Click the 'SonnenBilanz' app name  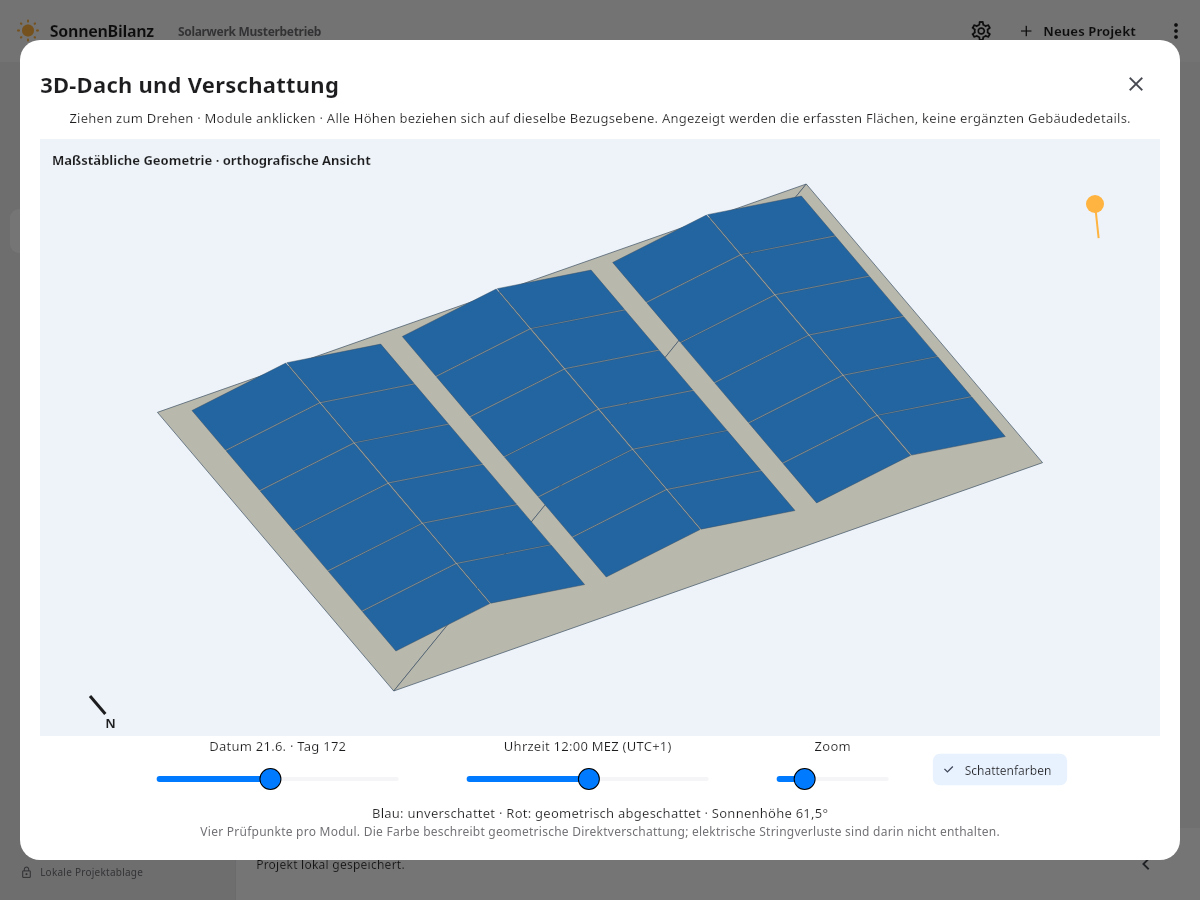(x=102, y=31)
